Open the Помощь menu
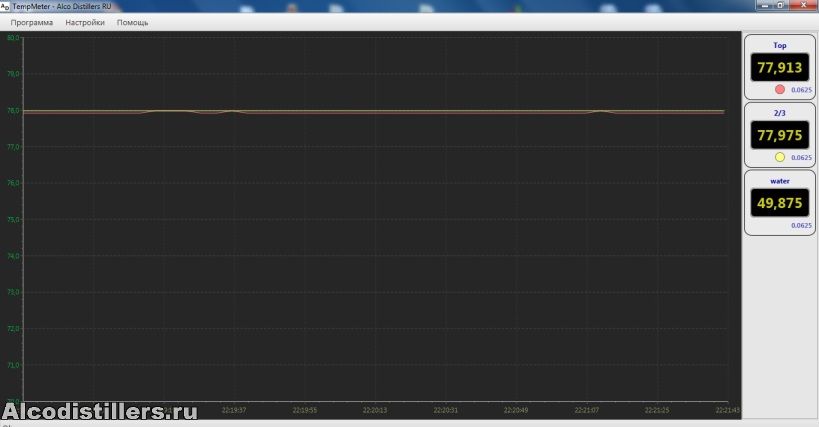 pyautogui.click(x=132, y=22)
